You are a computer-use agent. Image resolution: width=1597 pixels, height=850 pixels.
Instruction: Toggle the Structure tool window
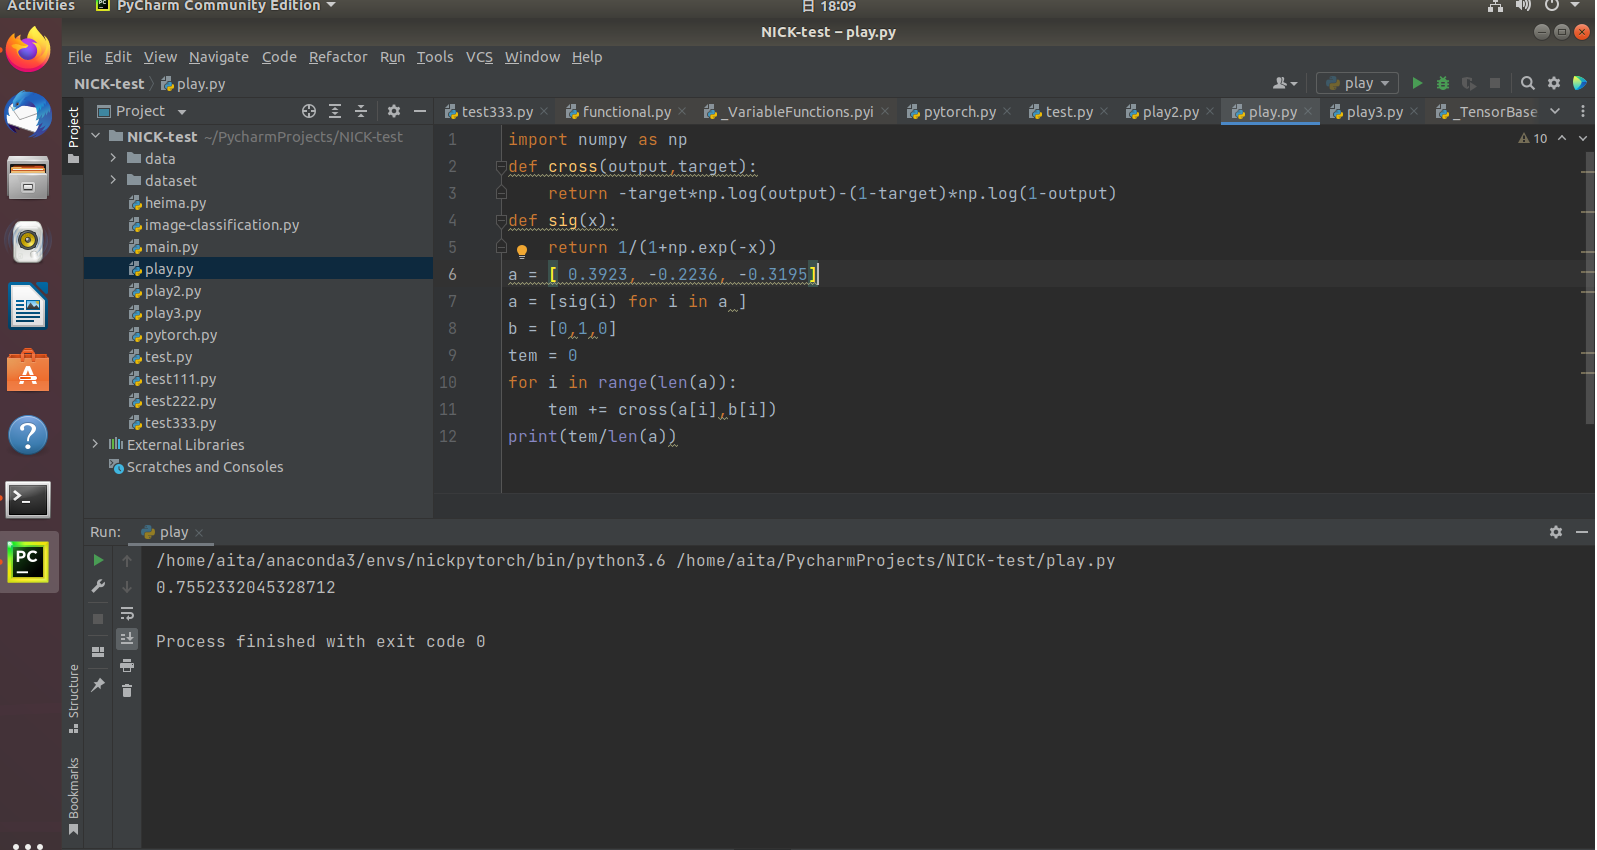(73, 698)
